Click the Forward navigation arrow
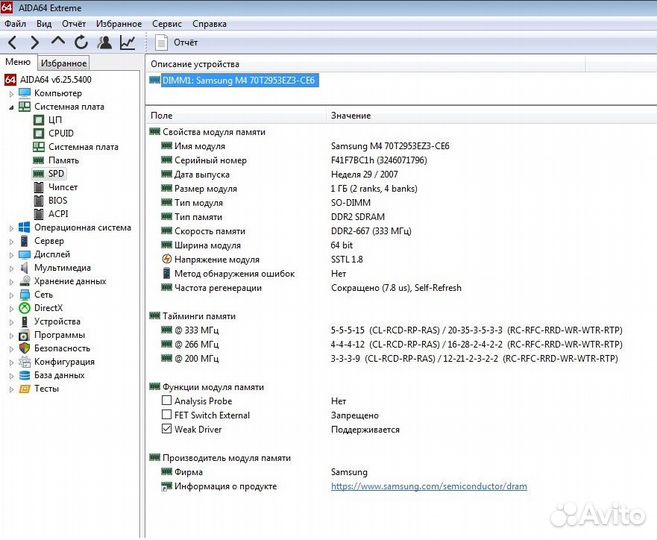The width and height of the screenshot is (657, 540). pos(35,42)
